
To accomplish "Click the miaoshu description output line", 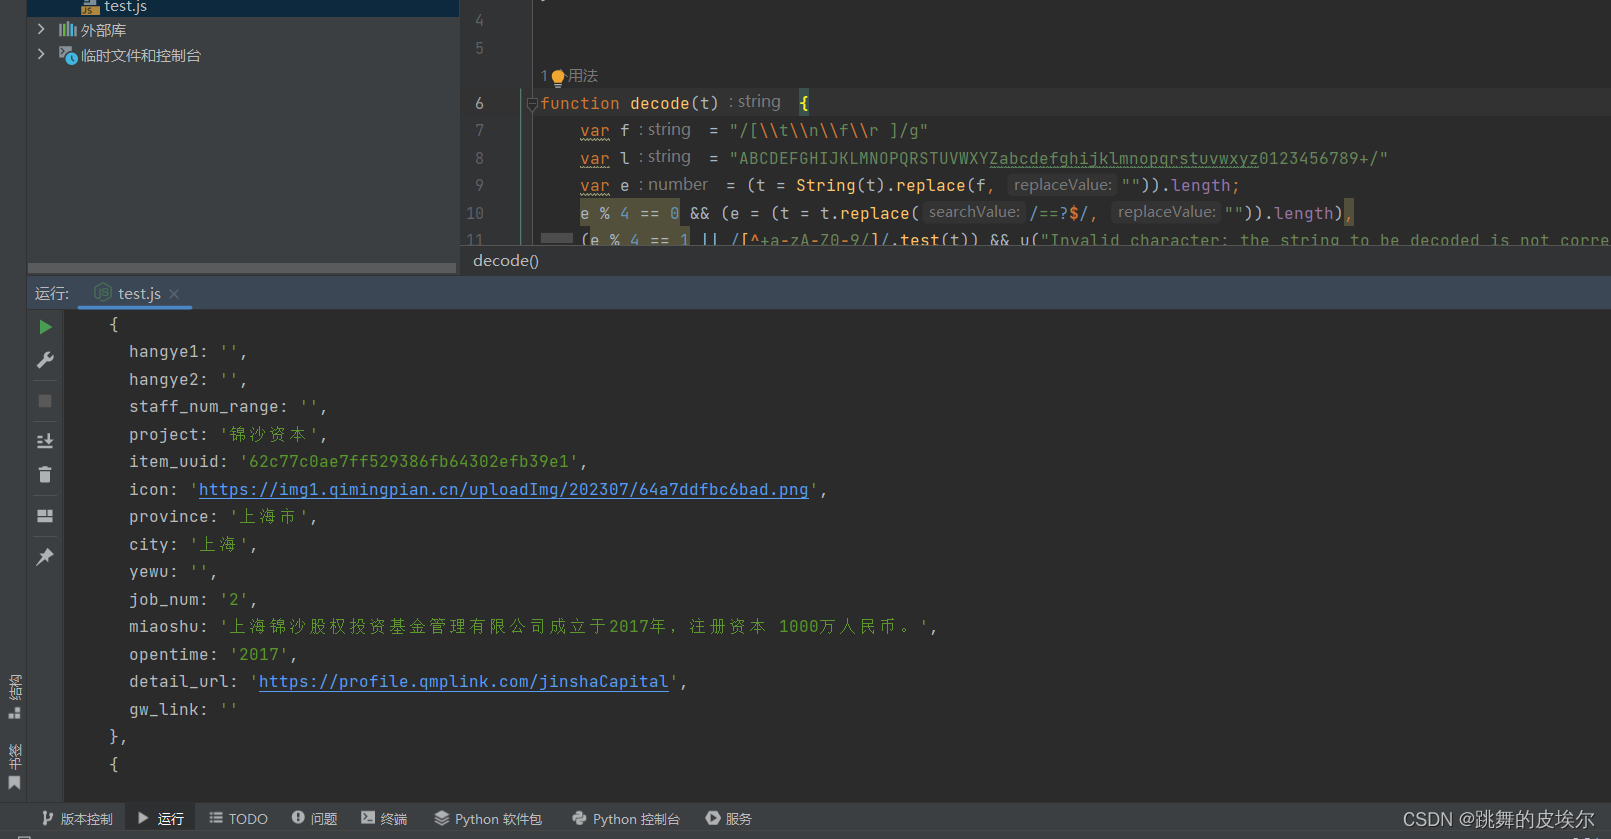I will pos(533,627).
